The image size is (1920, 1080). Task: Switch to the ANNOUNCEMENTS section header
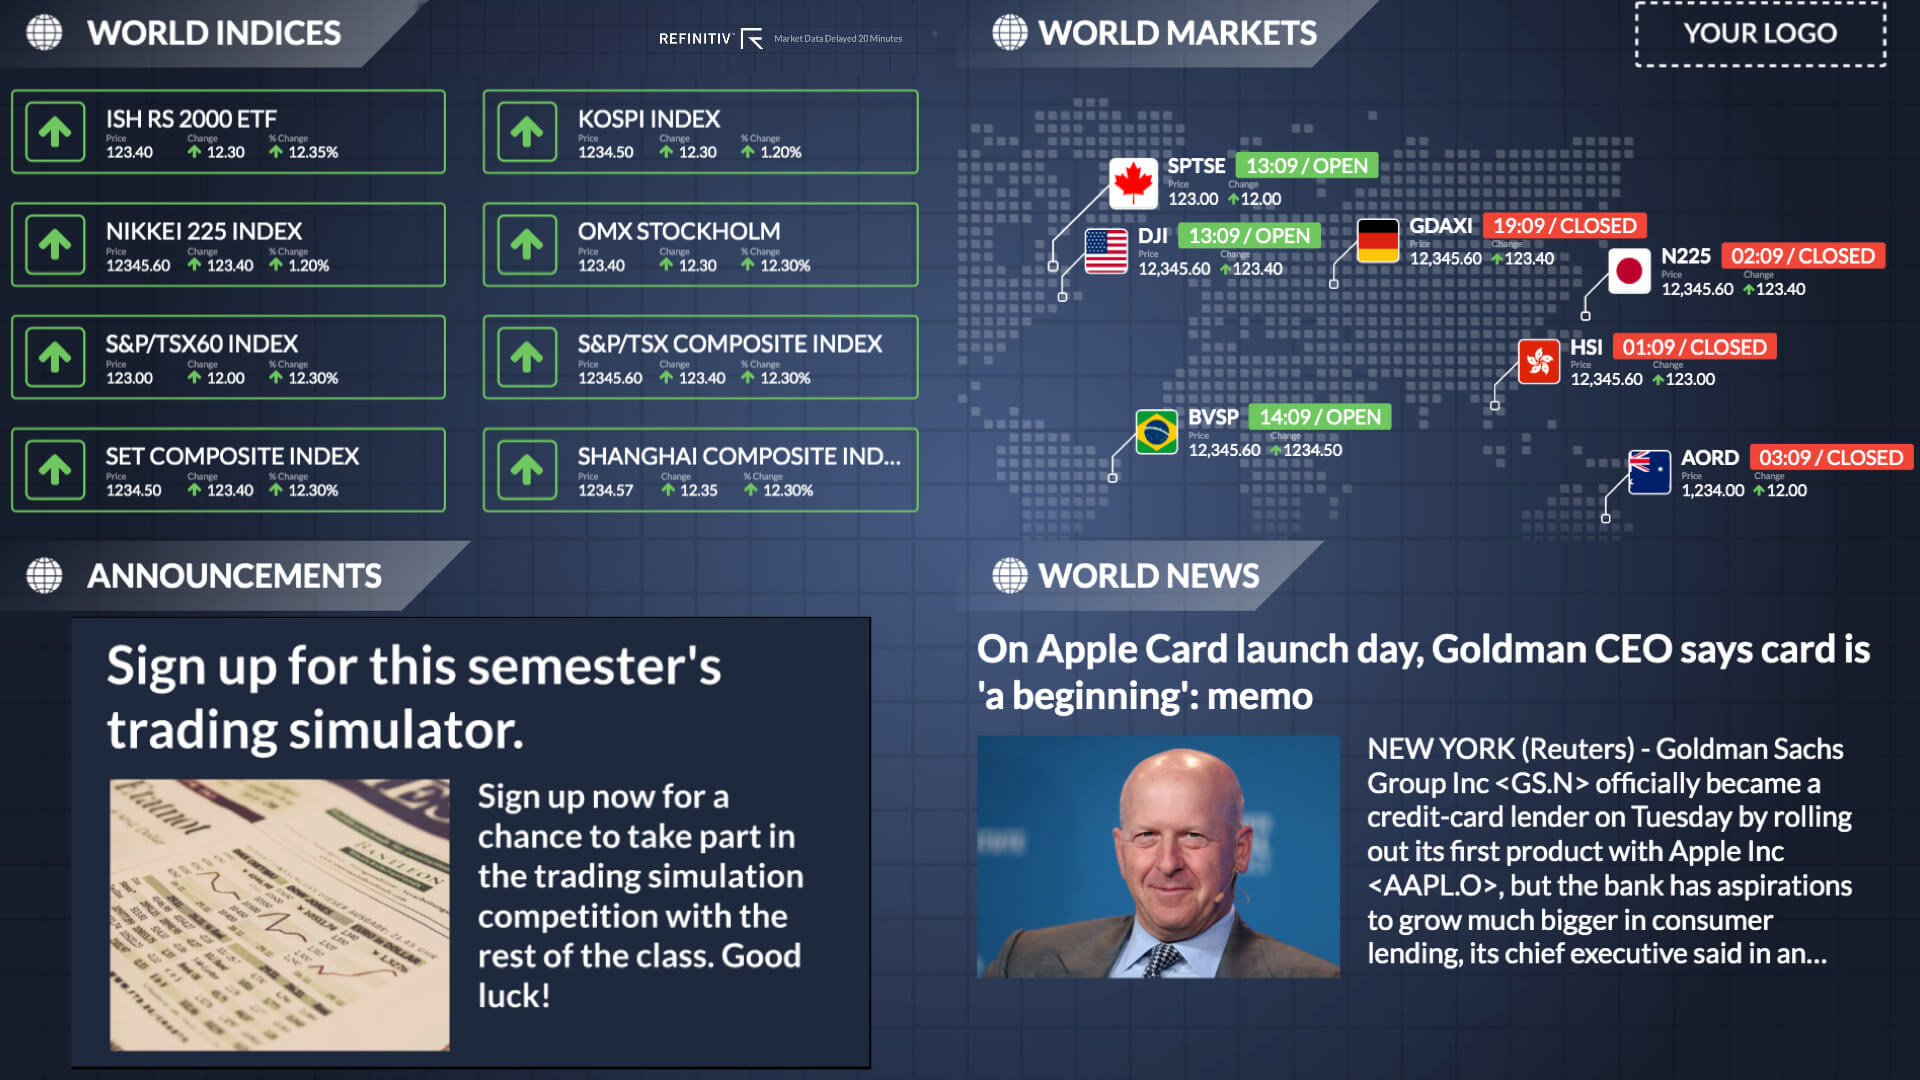(x=234, y=575)
